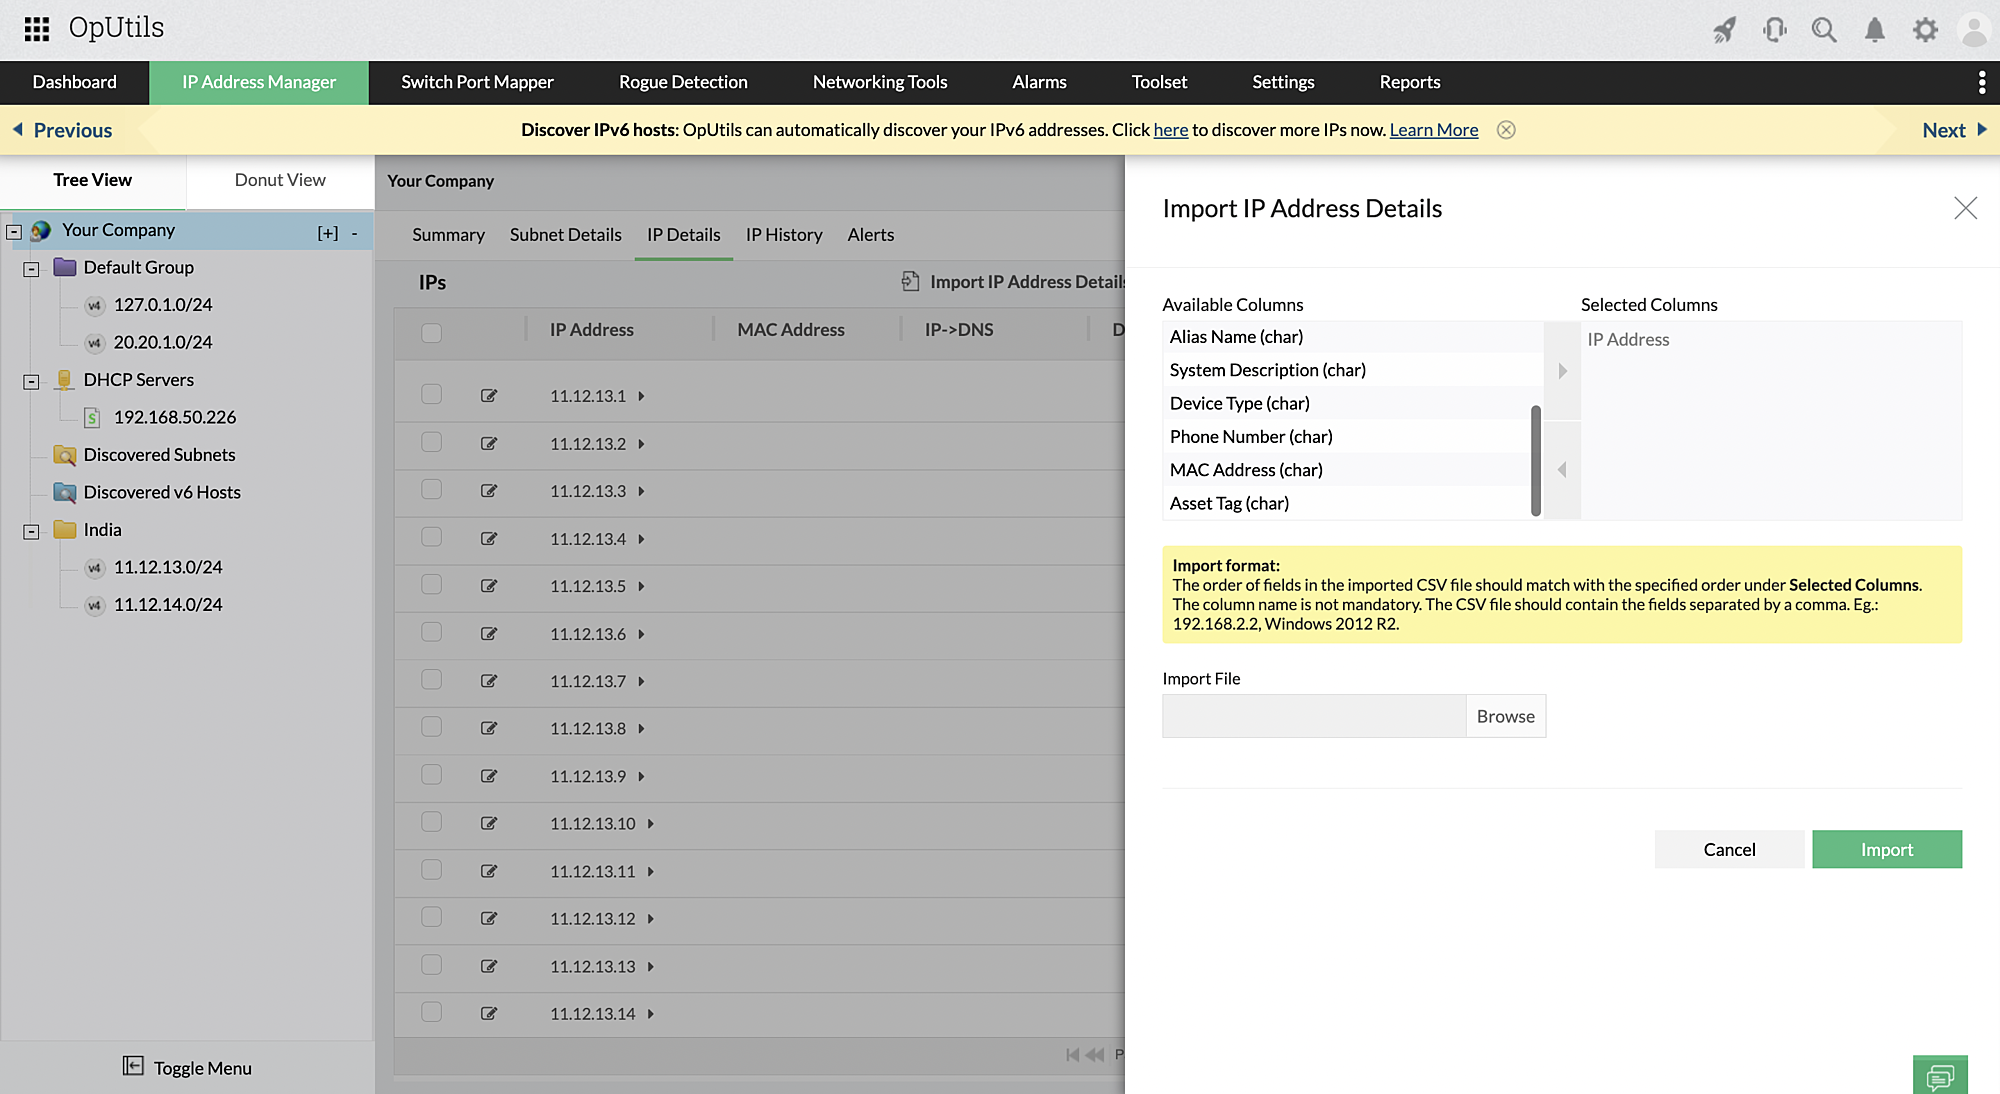Image resolution: width=2000 pixels, height=1094 pixels.
Task: Click the rocket quick-start icon
Action: [x=1724, y=30]
